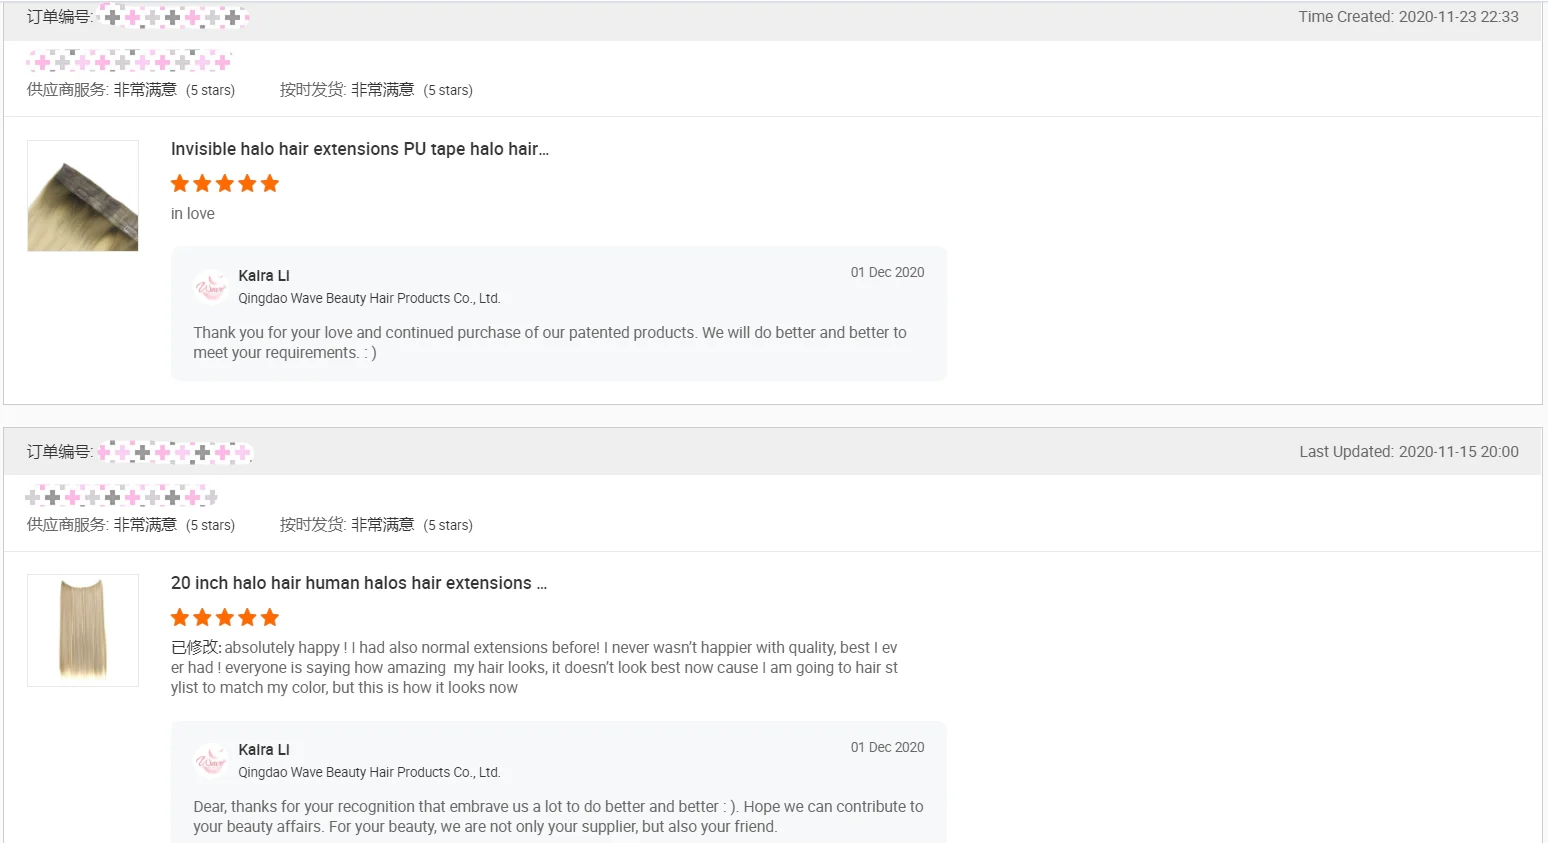Click the blurred buyer name above the 'in love' review
This screenshot has width=1548, height=843.
(129, 62)
